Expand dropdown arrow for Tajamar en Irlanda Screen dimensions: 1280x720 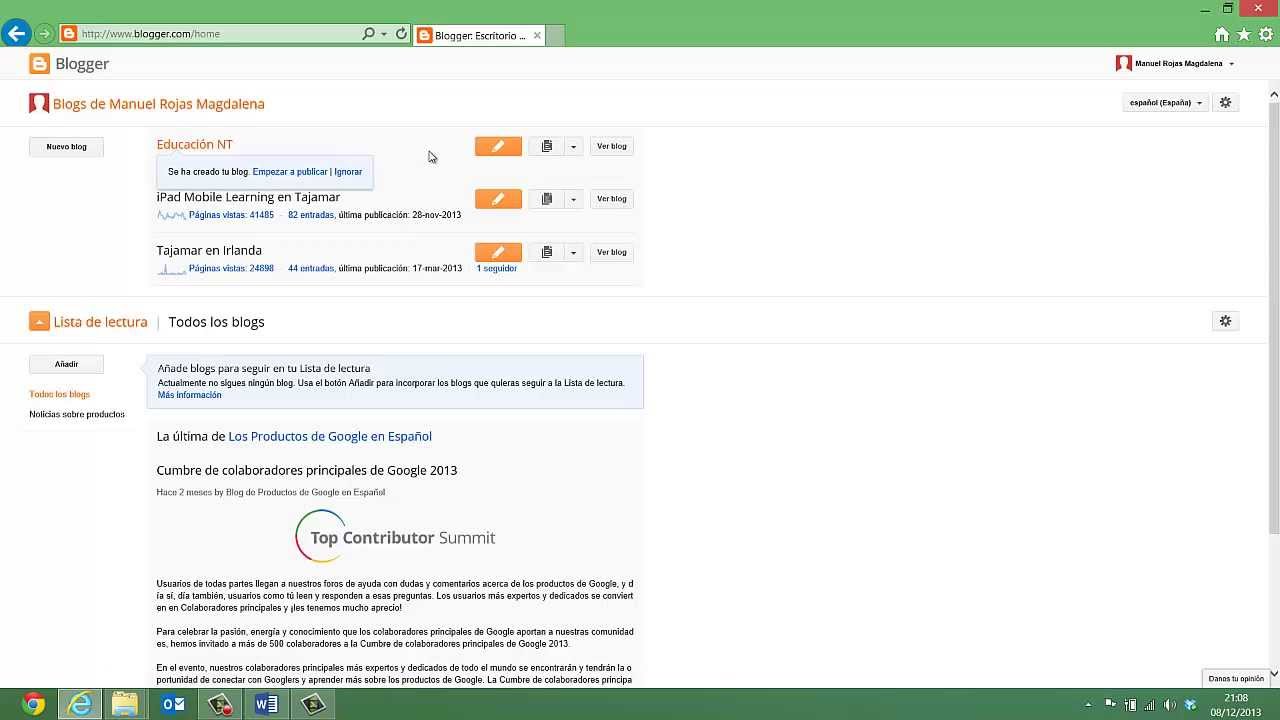573,252
